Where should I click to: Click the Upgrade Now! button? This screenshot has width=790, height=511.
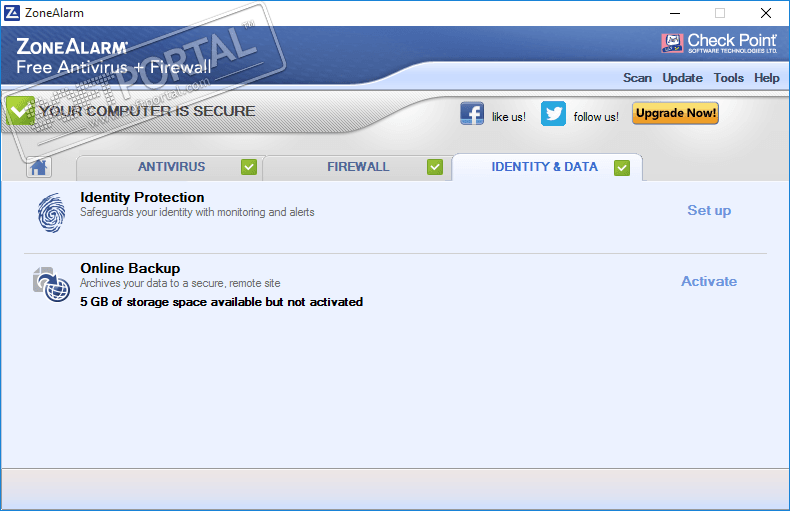[676, 113]
